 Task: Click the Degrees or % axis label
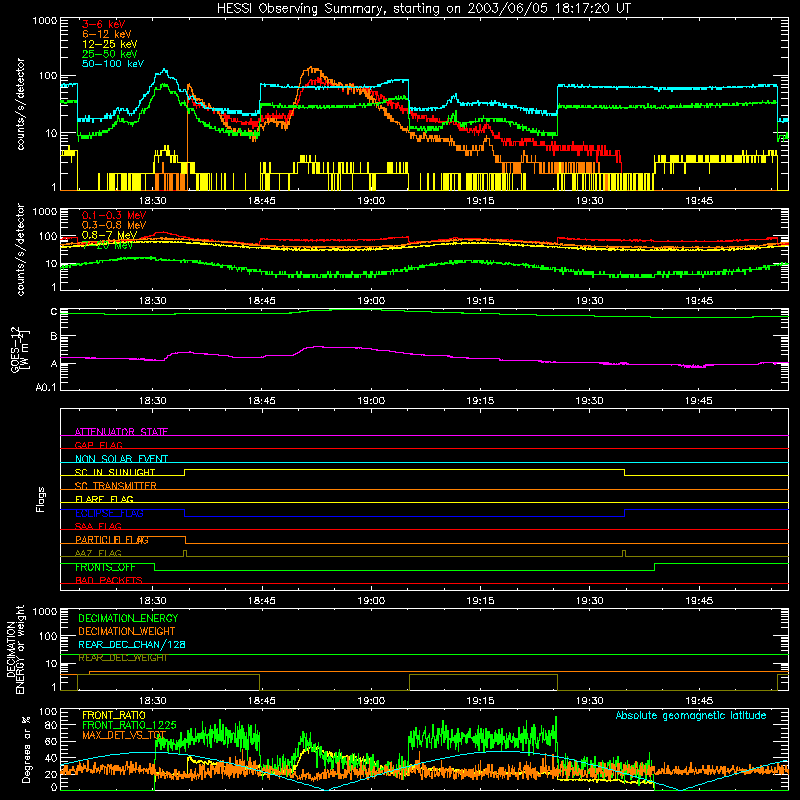tap(26, 750)
